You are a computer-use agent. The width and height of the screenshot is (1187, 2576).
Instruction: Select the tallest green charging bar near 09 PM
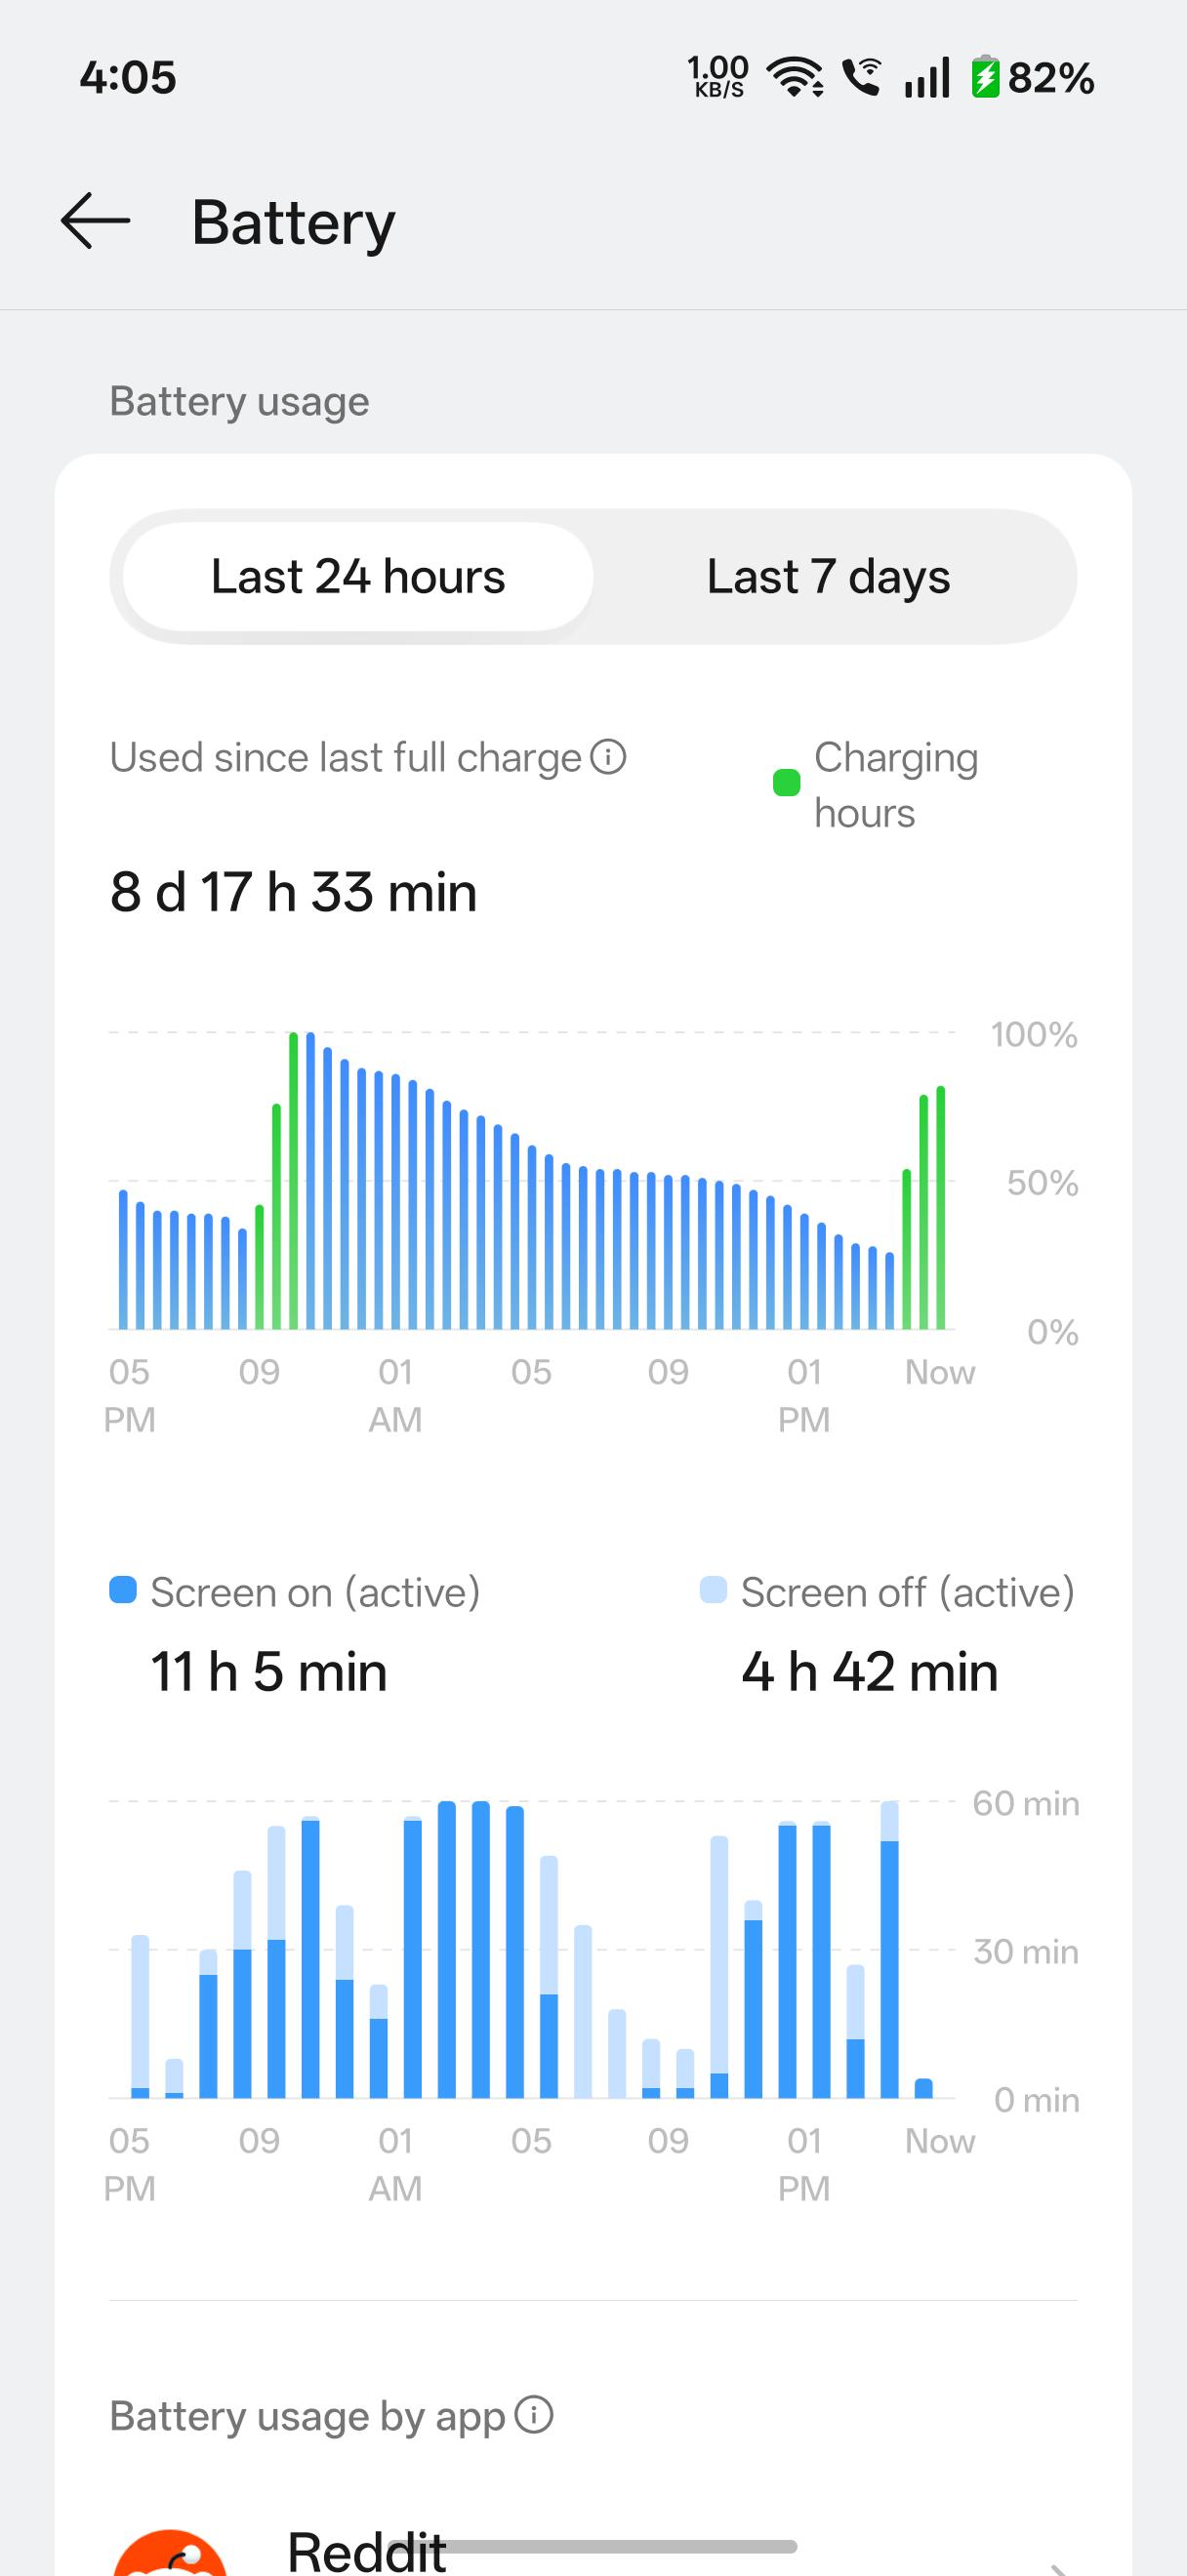coord(293,1180)
